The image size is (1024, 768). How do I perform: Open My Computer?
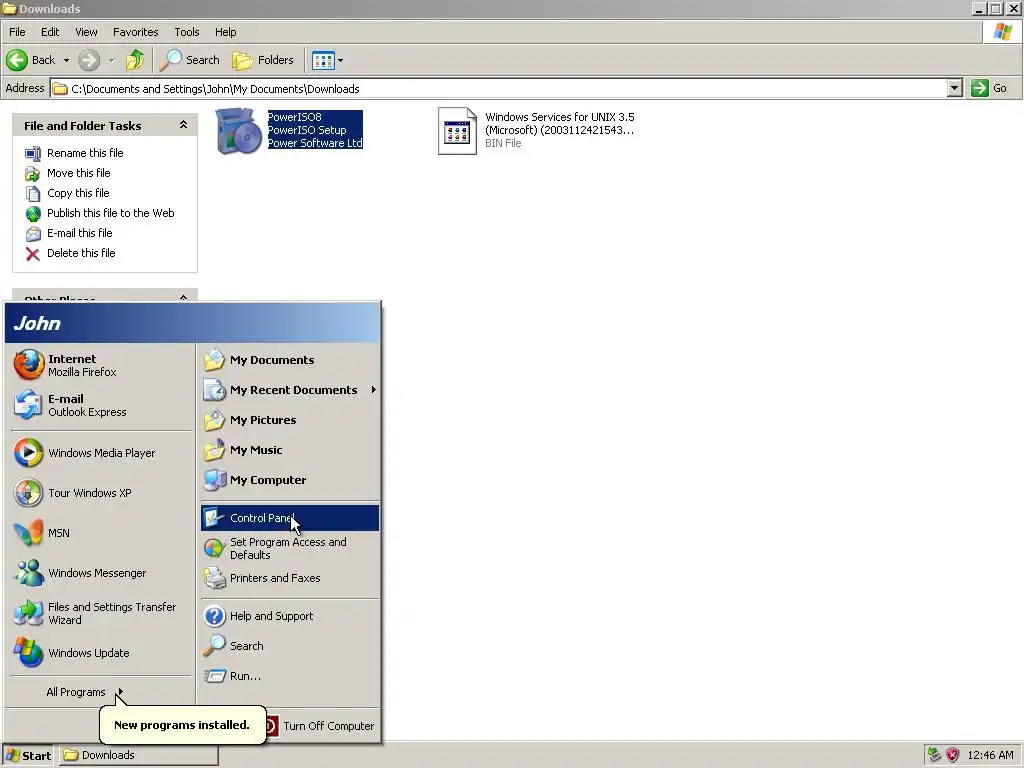coord(289,480)
